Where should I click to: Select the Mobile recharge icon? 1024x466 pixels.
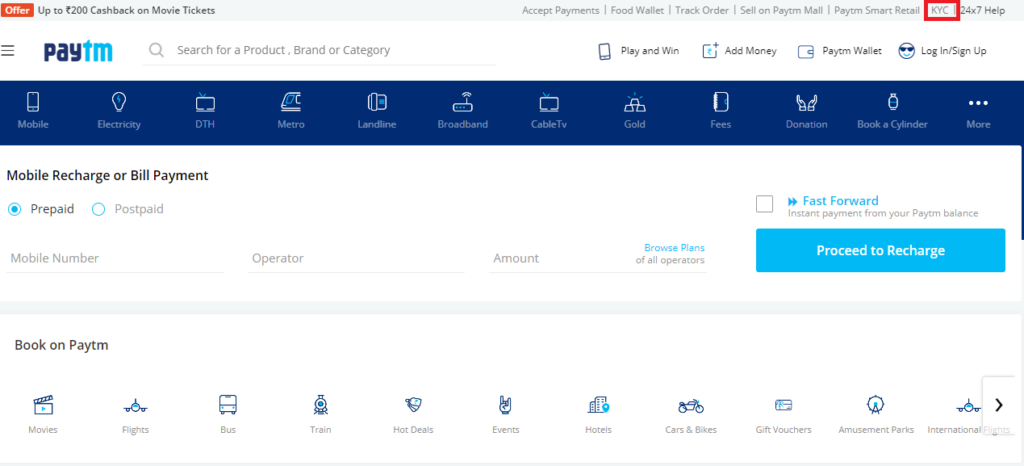click(33, 102)
